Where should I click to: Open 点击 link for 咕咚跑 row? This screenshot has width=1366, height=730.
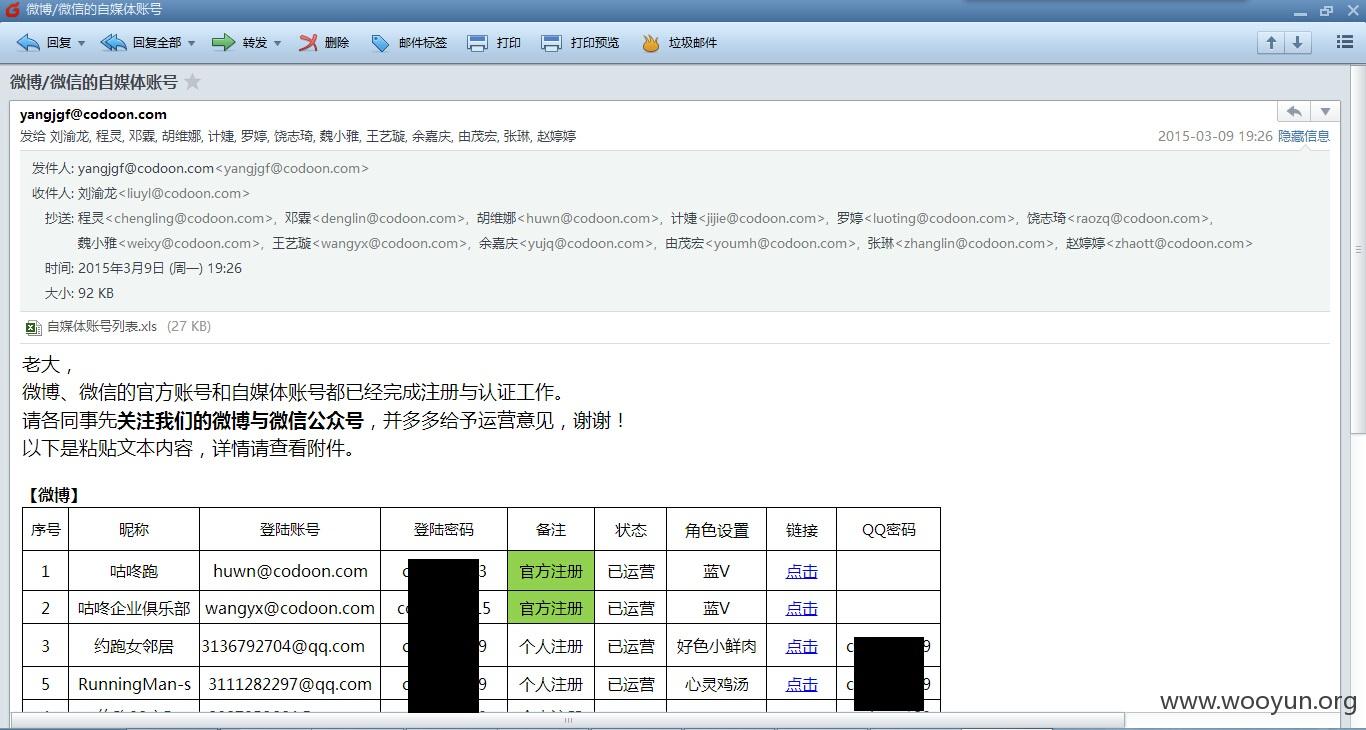point(802,571)
